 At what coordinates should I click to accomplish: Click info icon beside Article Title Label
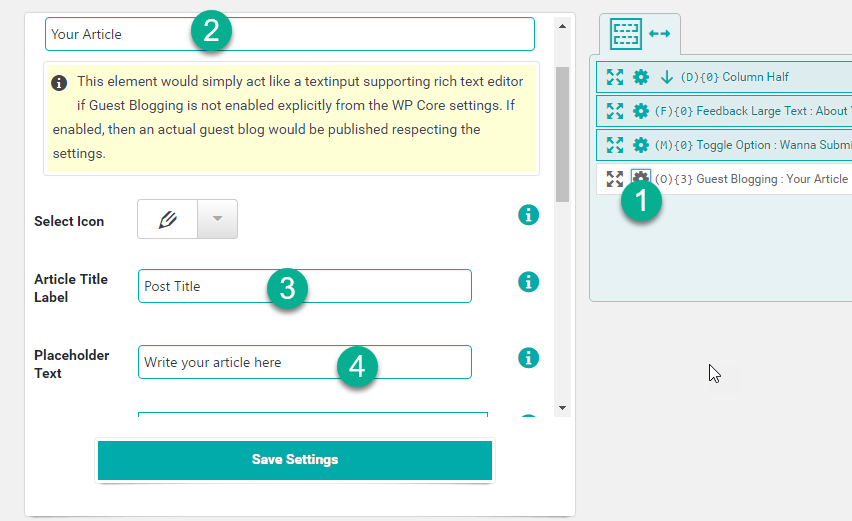529,282
